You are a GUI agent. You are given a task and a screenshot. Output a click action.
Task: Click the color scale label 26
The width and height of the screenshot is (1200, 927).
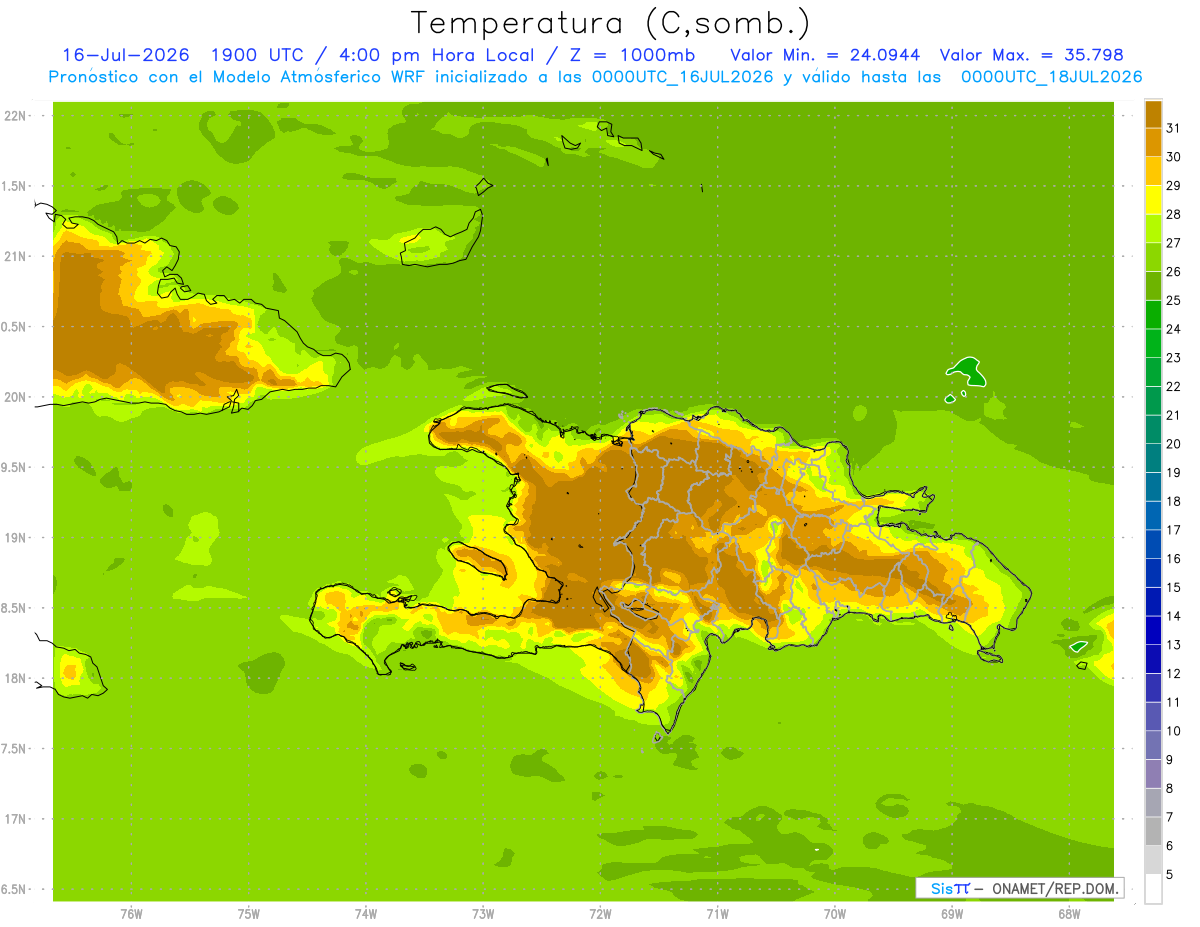pyautogui.click(x=1173, y=272)
